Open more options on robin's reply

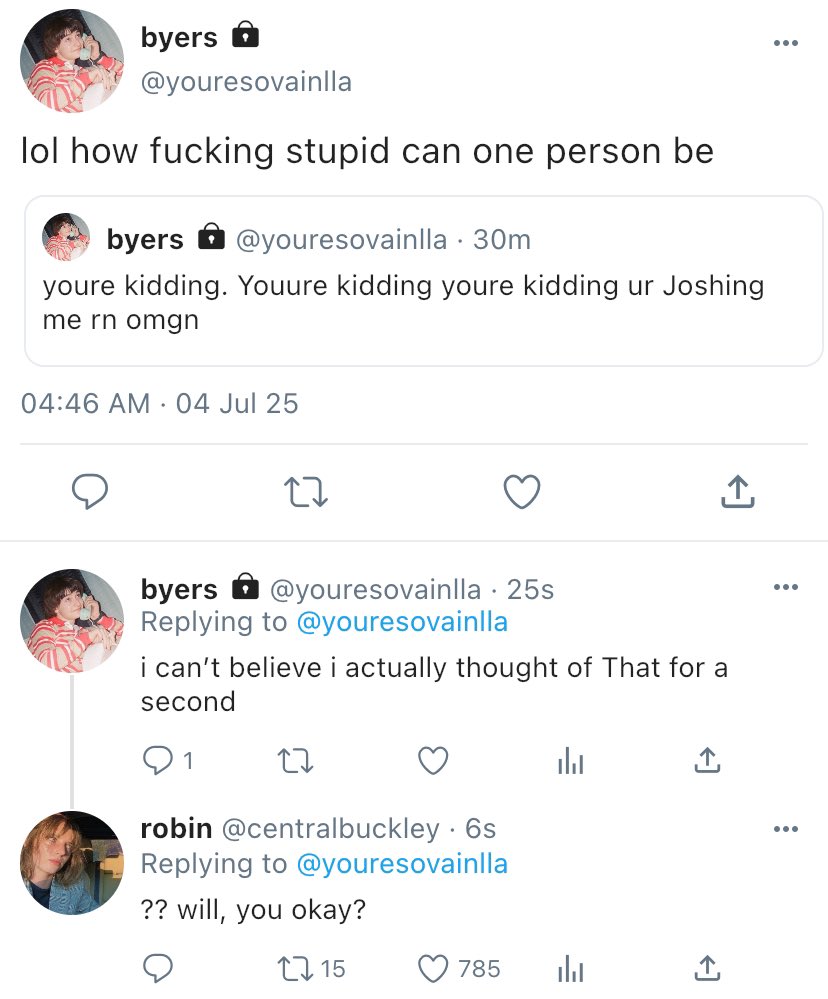[786, 829]
